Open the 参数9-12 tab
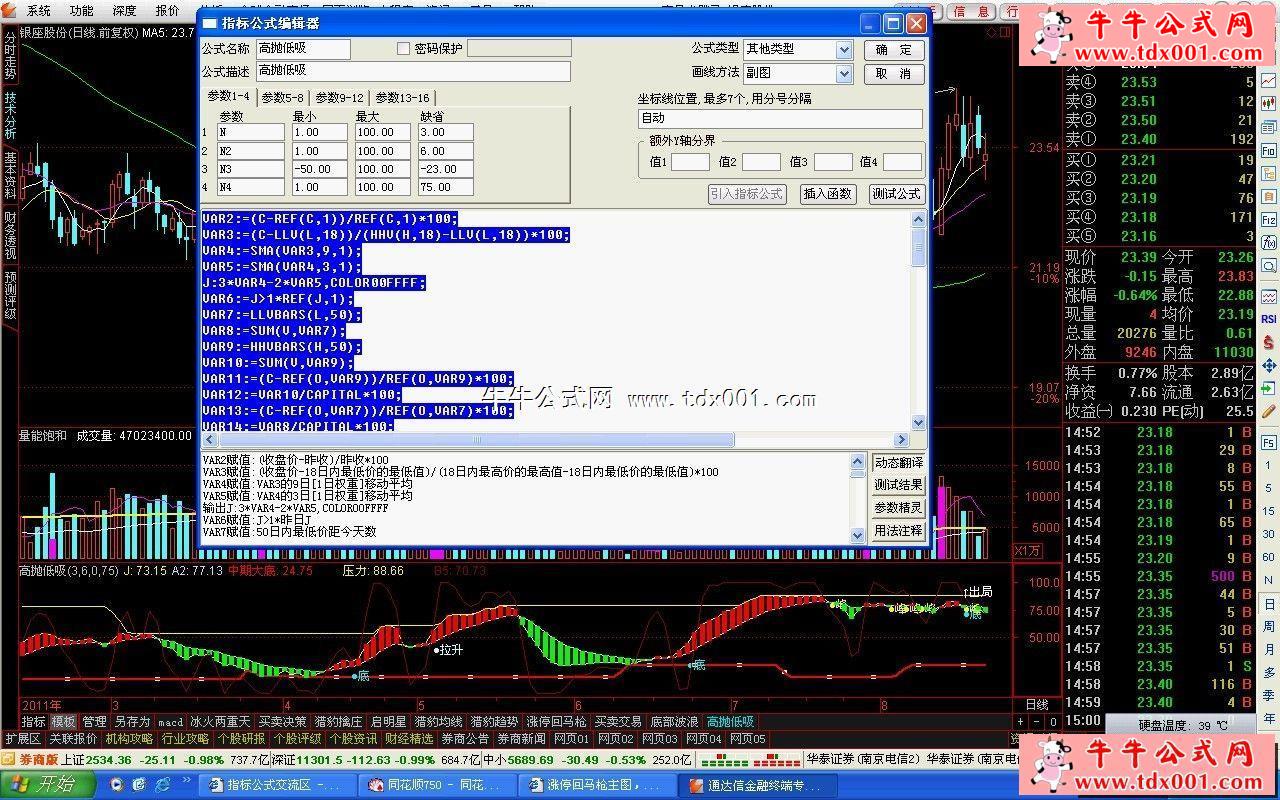The image size is (1280, 800). click(x=339, y=98)
